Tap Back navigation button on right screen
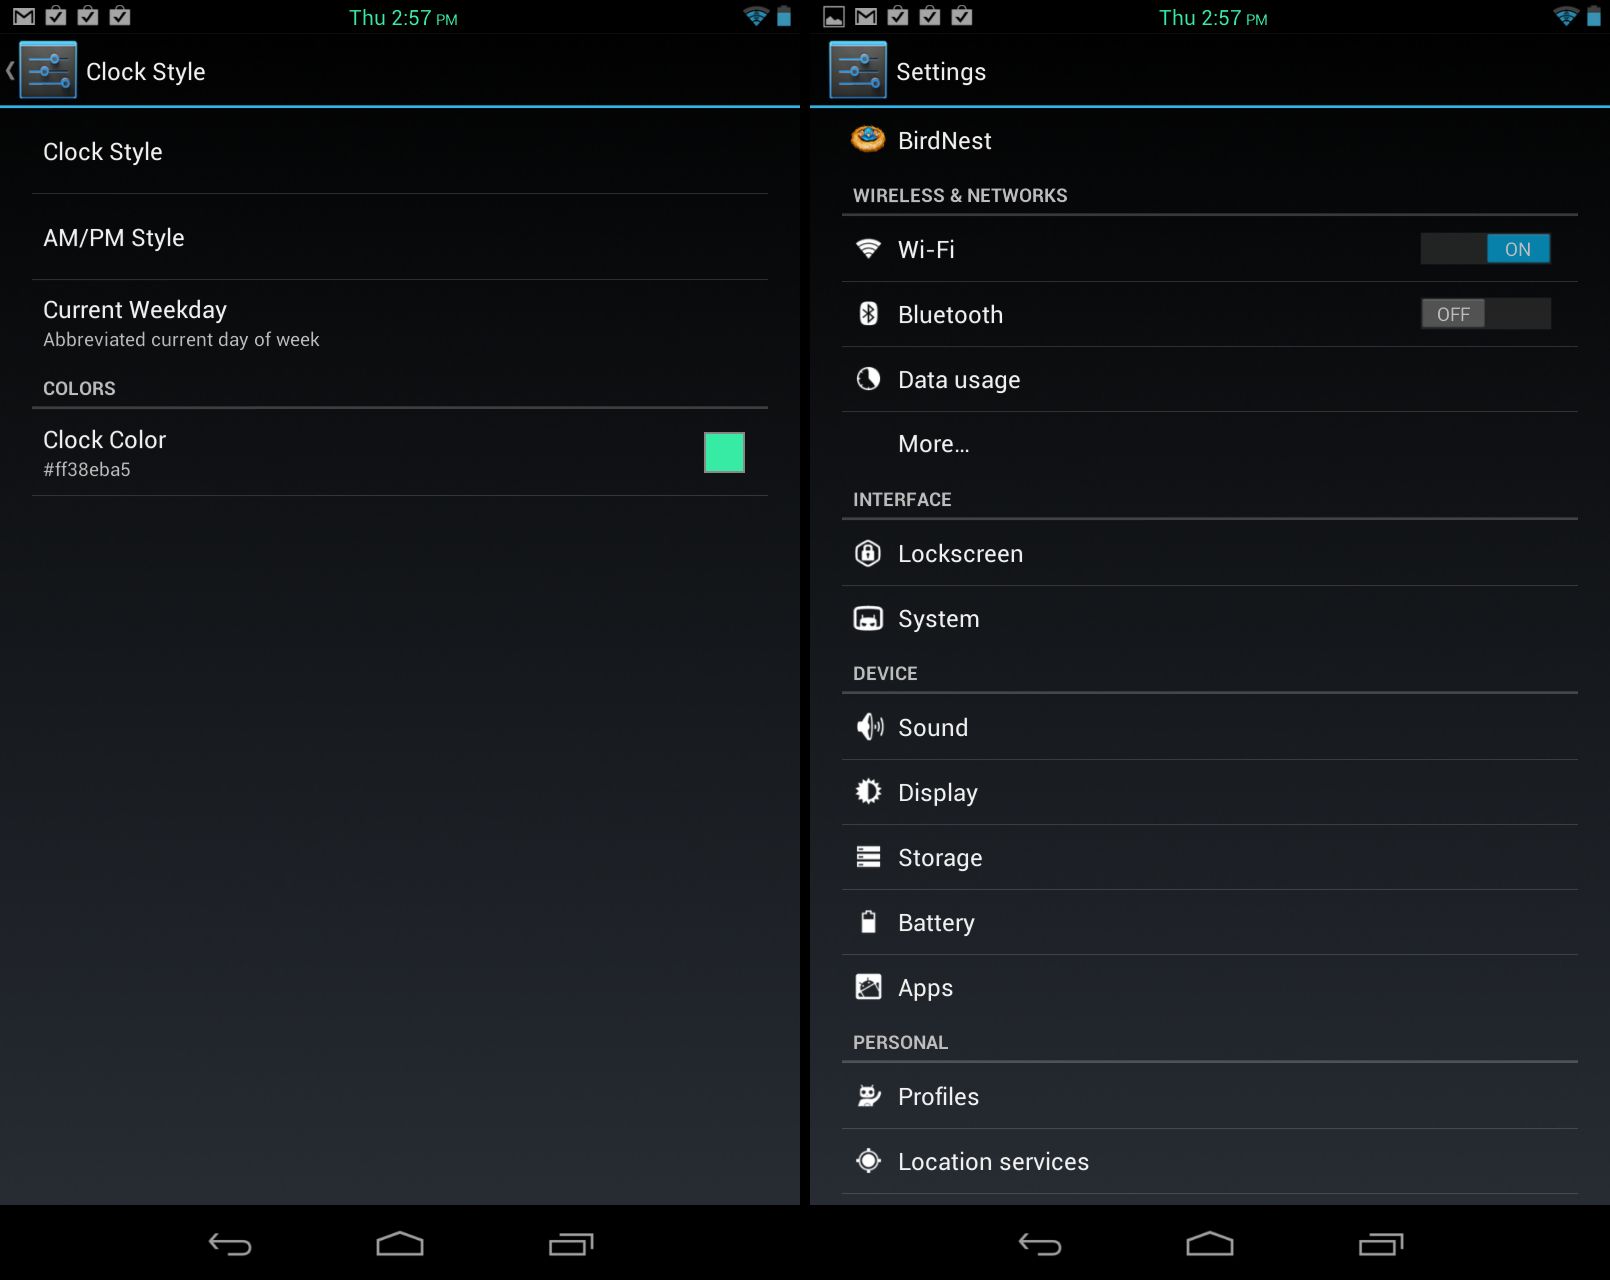Image resolution: width=1610 pixels, height=1280 pixels. pyautogui.click(x=1040, y=1244)
